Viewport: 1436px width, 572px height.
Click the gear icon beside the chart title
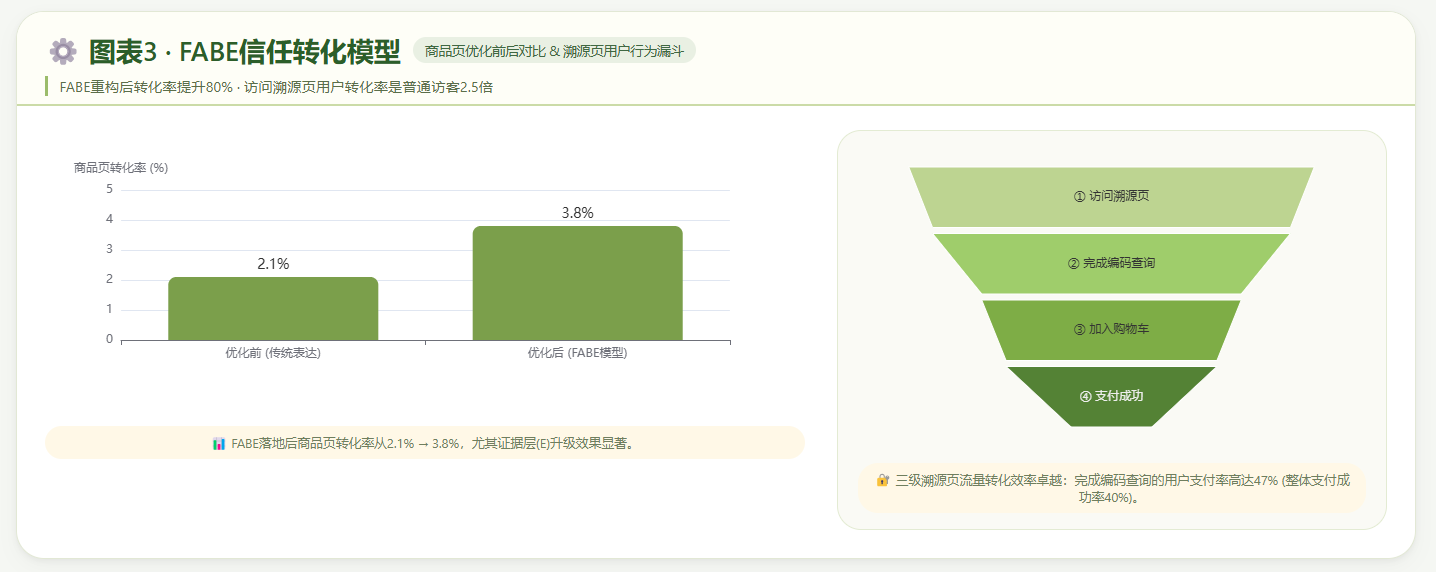63,52
